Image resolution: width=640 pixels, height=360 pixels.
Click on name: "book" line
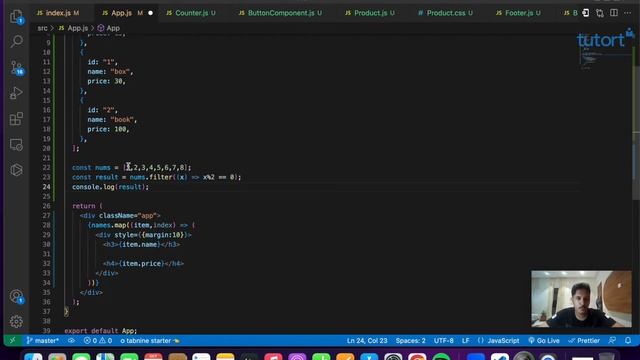[112, 120]
